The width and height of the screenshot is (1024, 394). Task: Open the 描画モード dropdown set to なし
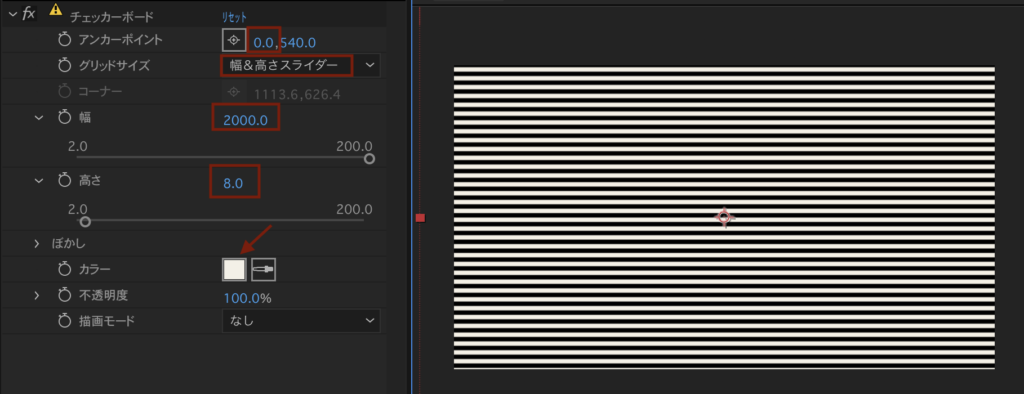pyautogui.click(x=301, y=321)
